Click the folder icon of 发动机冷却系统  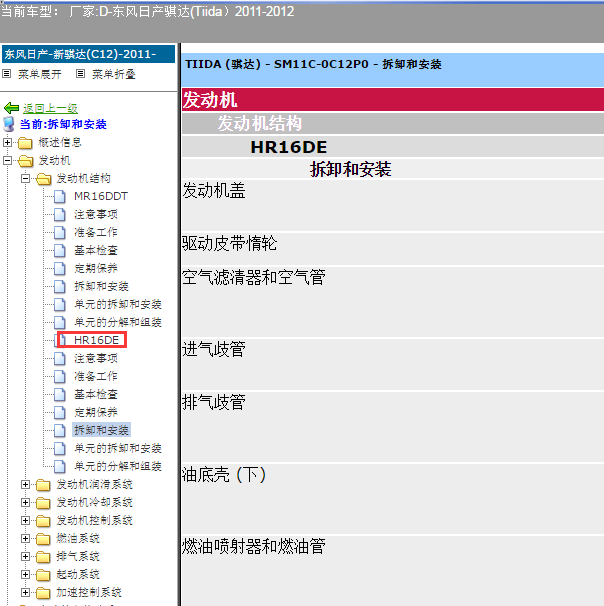click(x=43, y=503)
